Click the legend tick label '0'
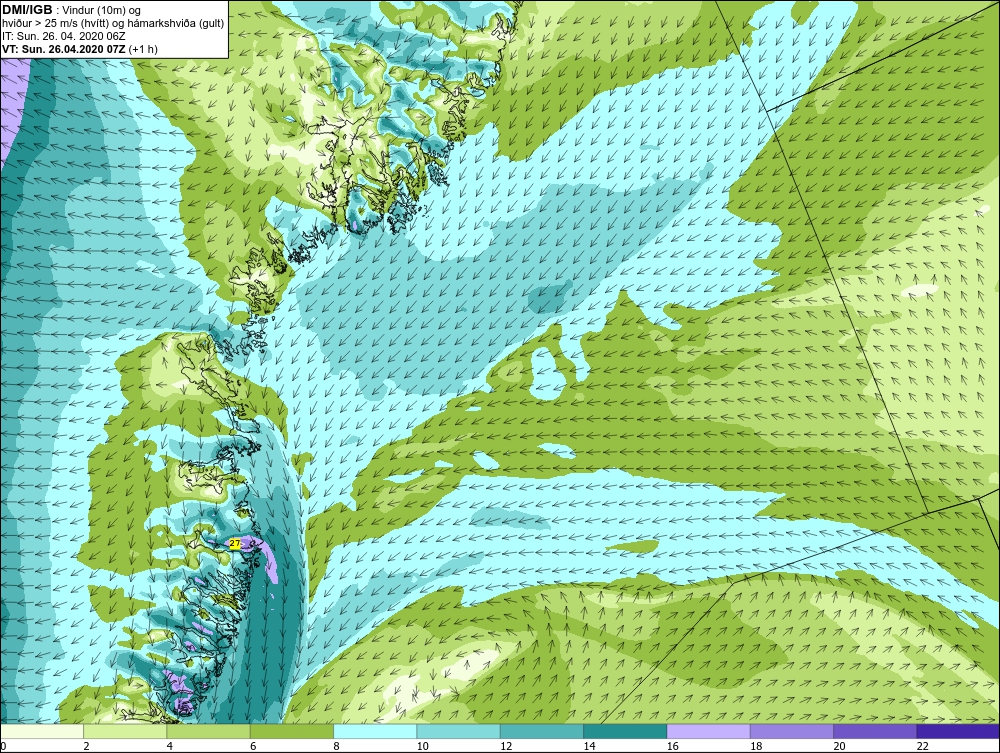 [3, 746]
